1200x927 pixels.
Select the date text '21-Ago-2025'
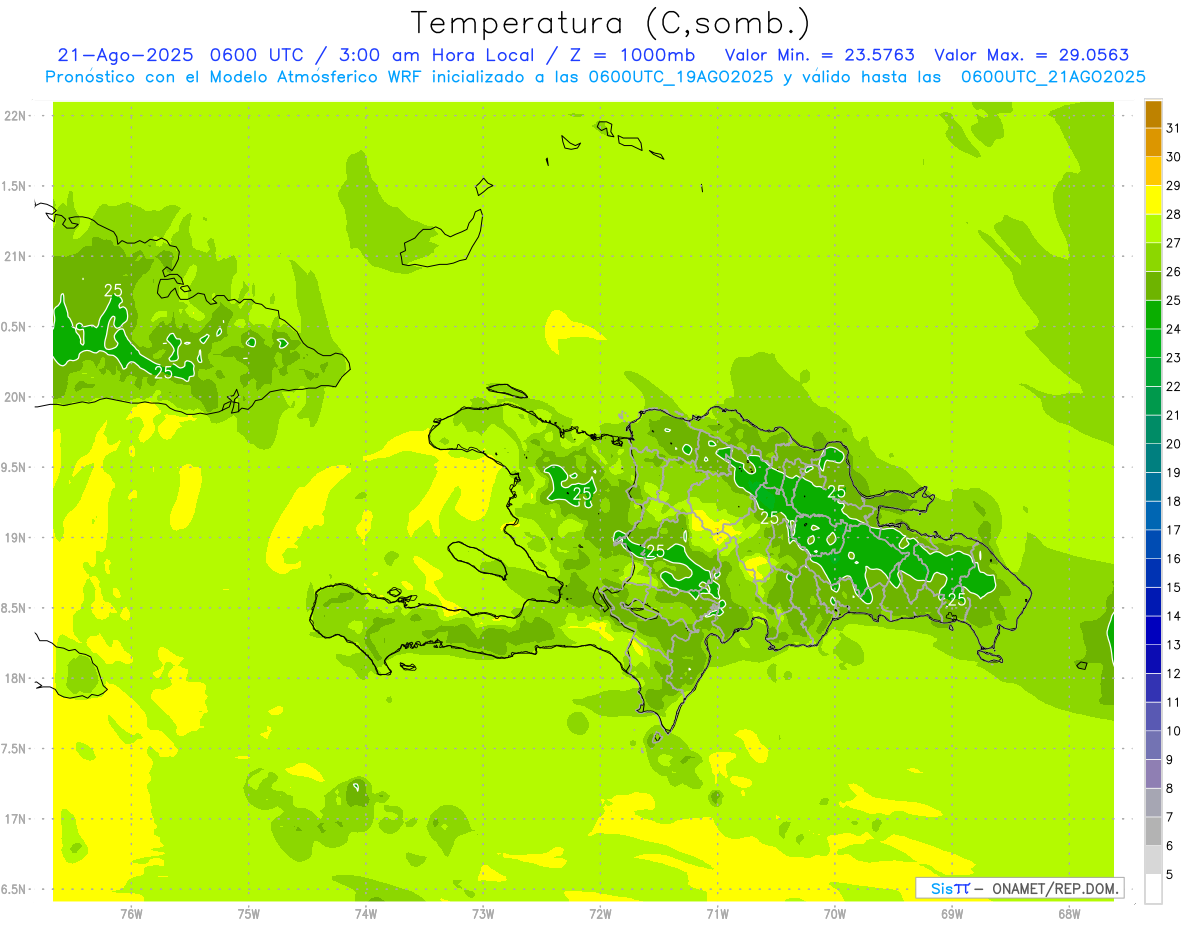[x=126, y=55]
